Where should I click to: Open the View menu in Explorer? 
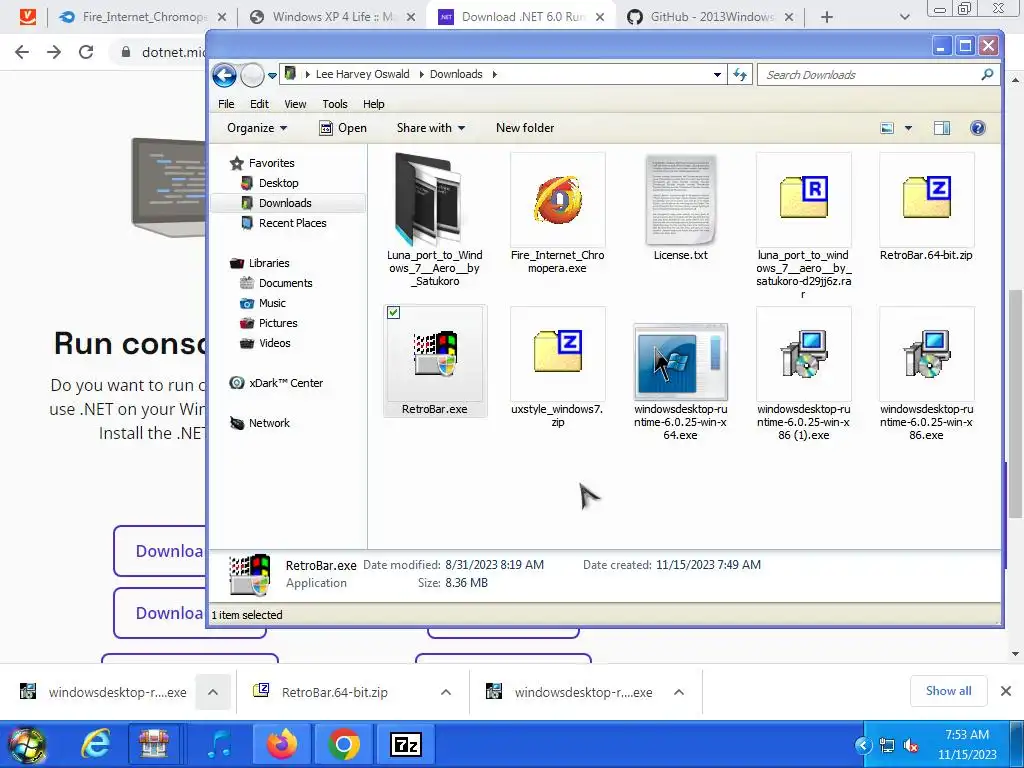(295, 104)
